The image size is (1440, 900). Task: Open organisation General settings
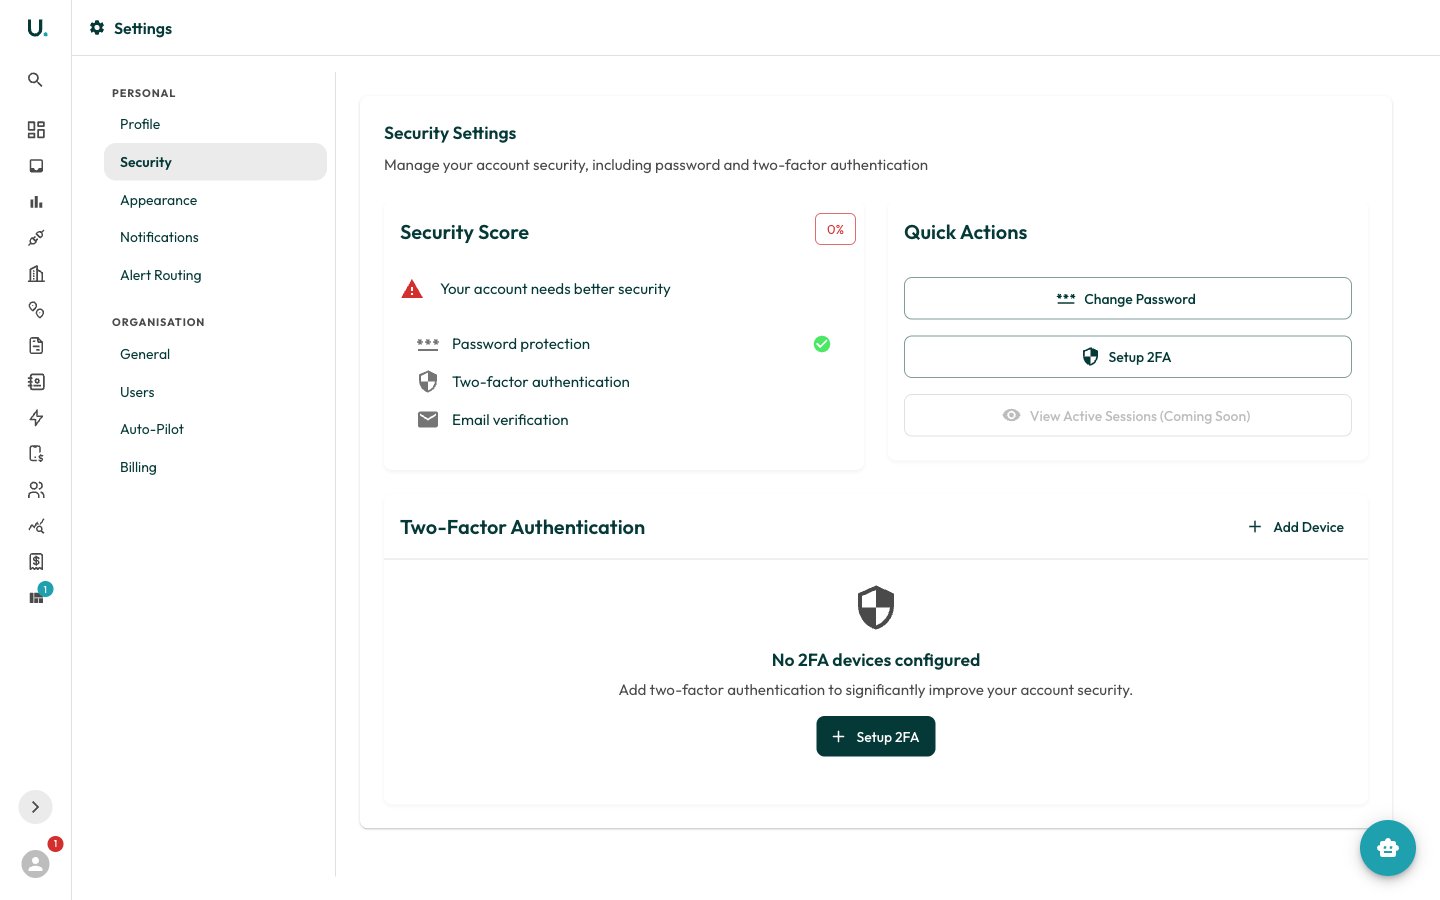click(x=215, y=354)
